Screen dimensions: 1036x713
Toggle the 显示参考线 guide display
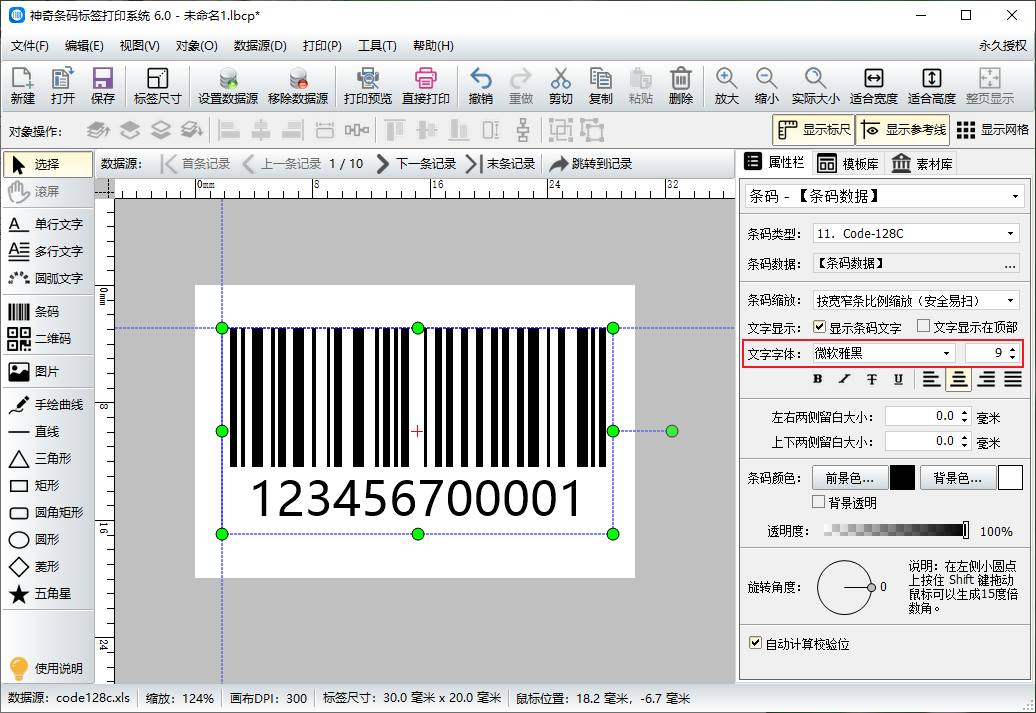tap(903, 130)
